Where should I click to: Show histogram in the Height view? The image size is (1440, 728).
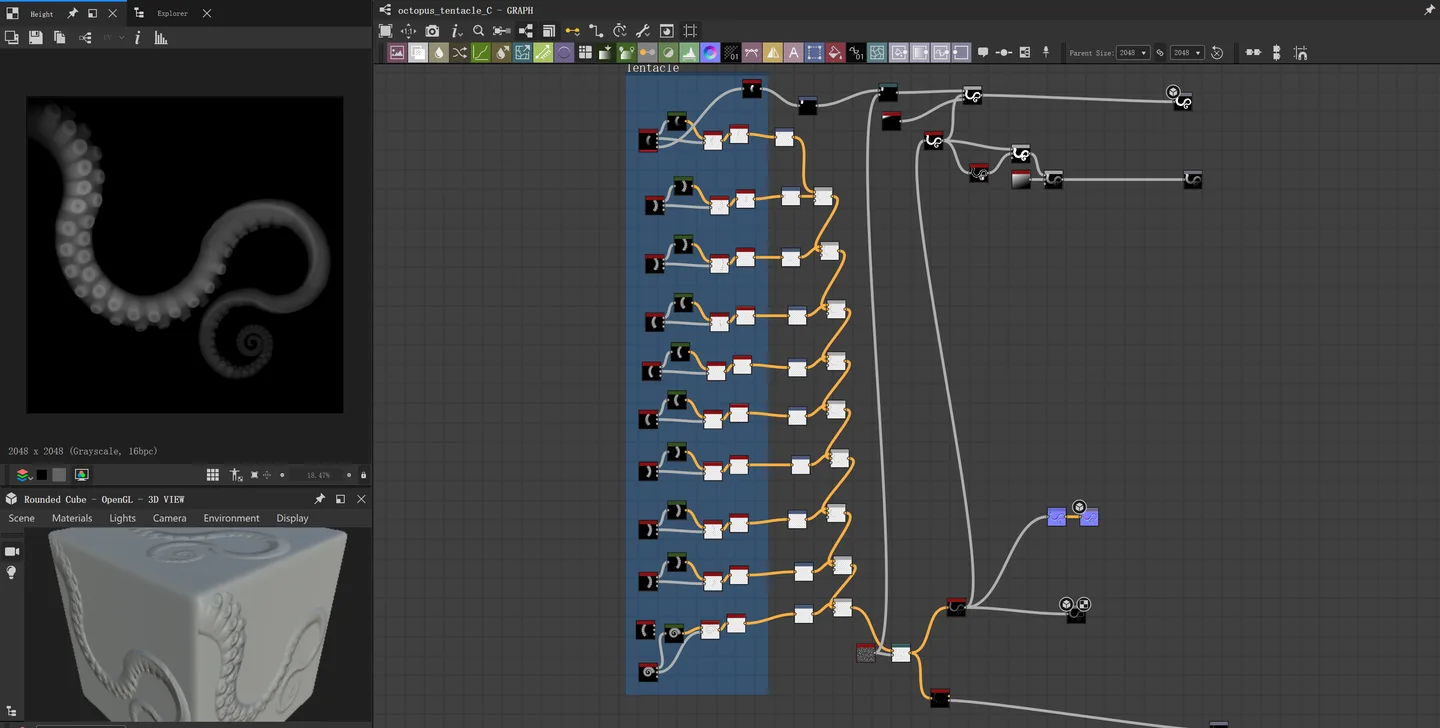(161, 38)
